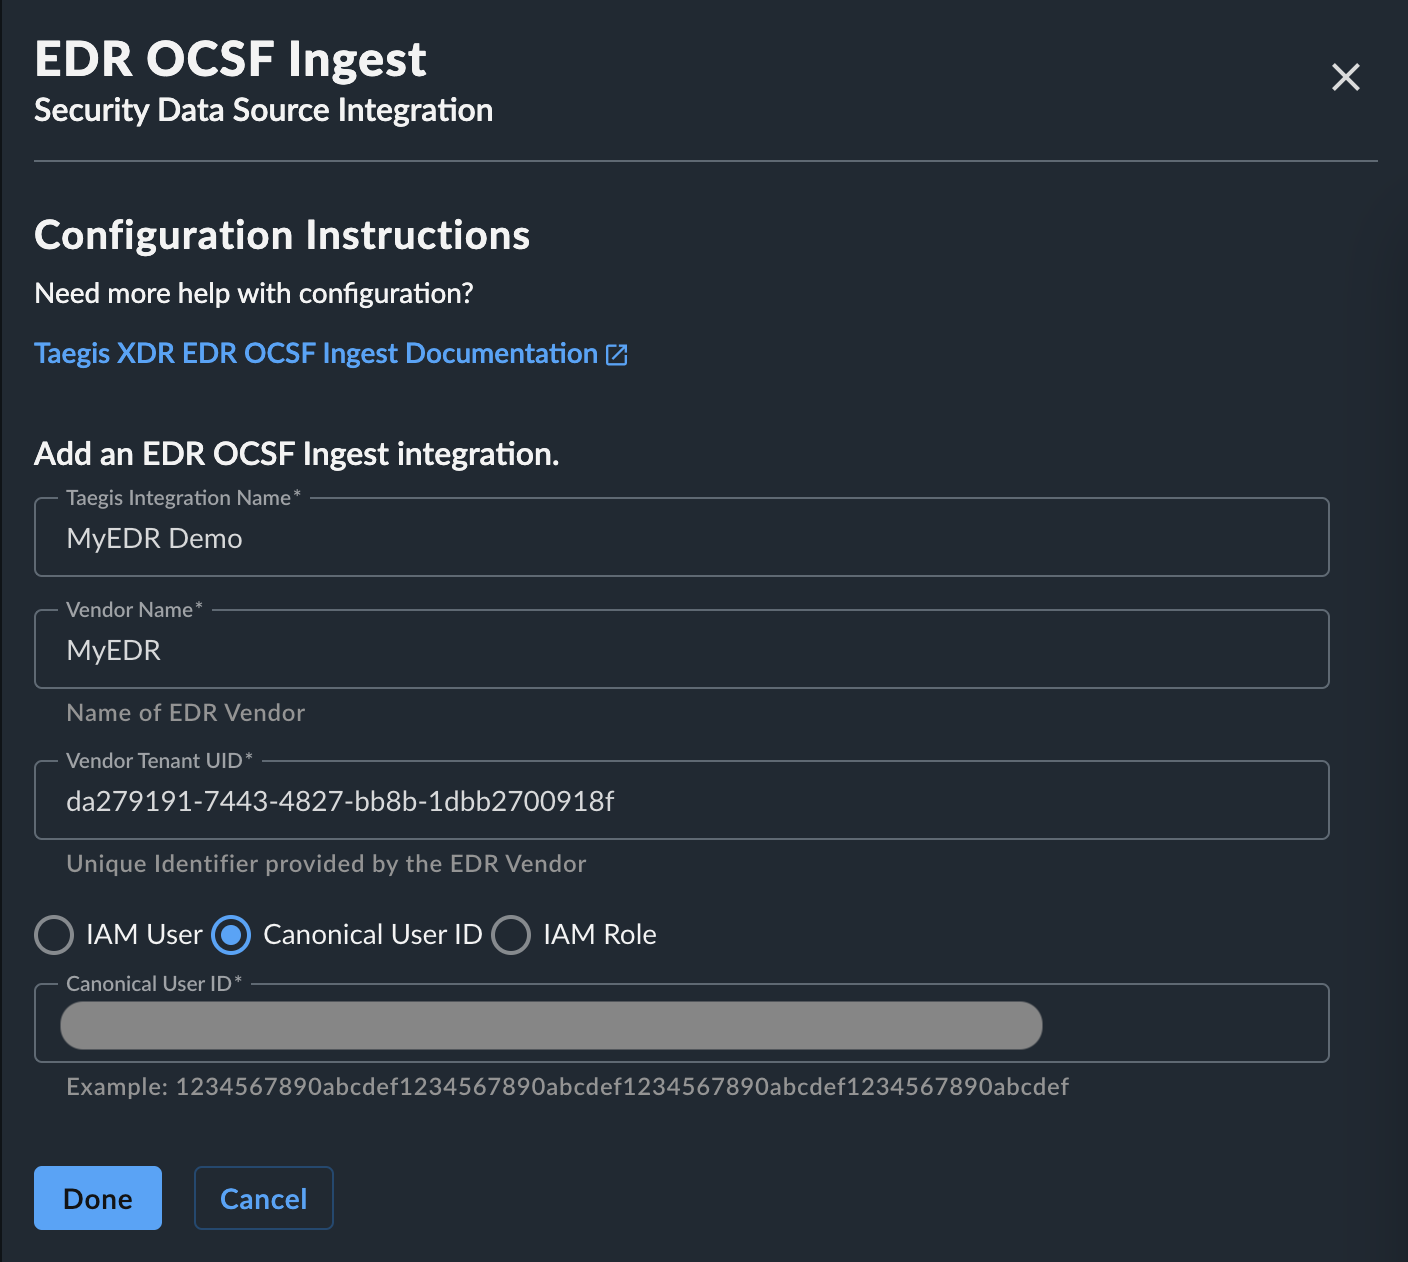Click the EDR OCSF Ingest title
The image size is (1408, 1262).
[230, 59]
